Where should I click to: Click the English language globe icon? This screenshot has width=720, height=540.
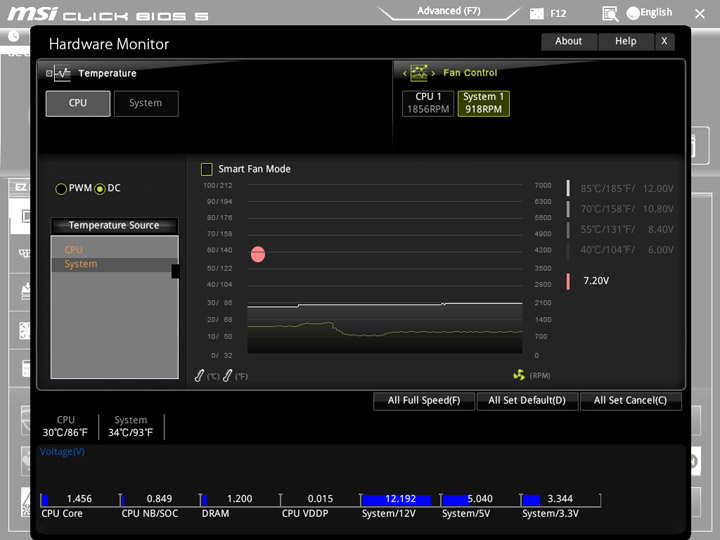tap(633, 13)
